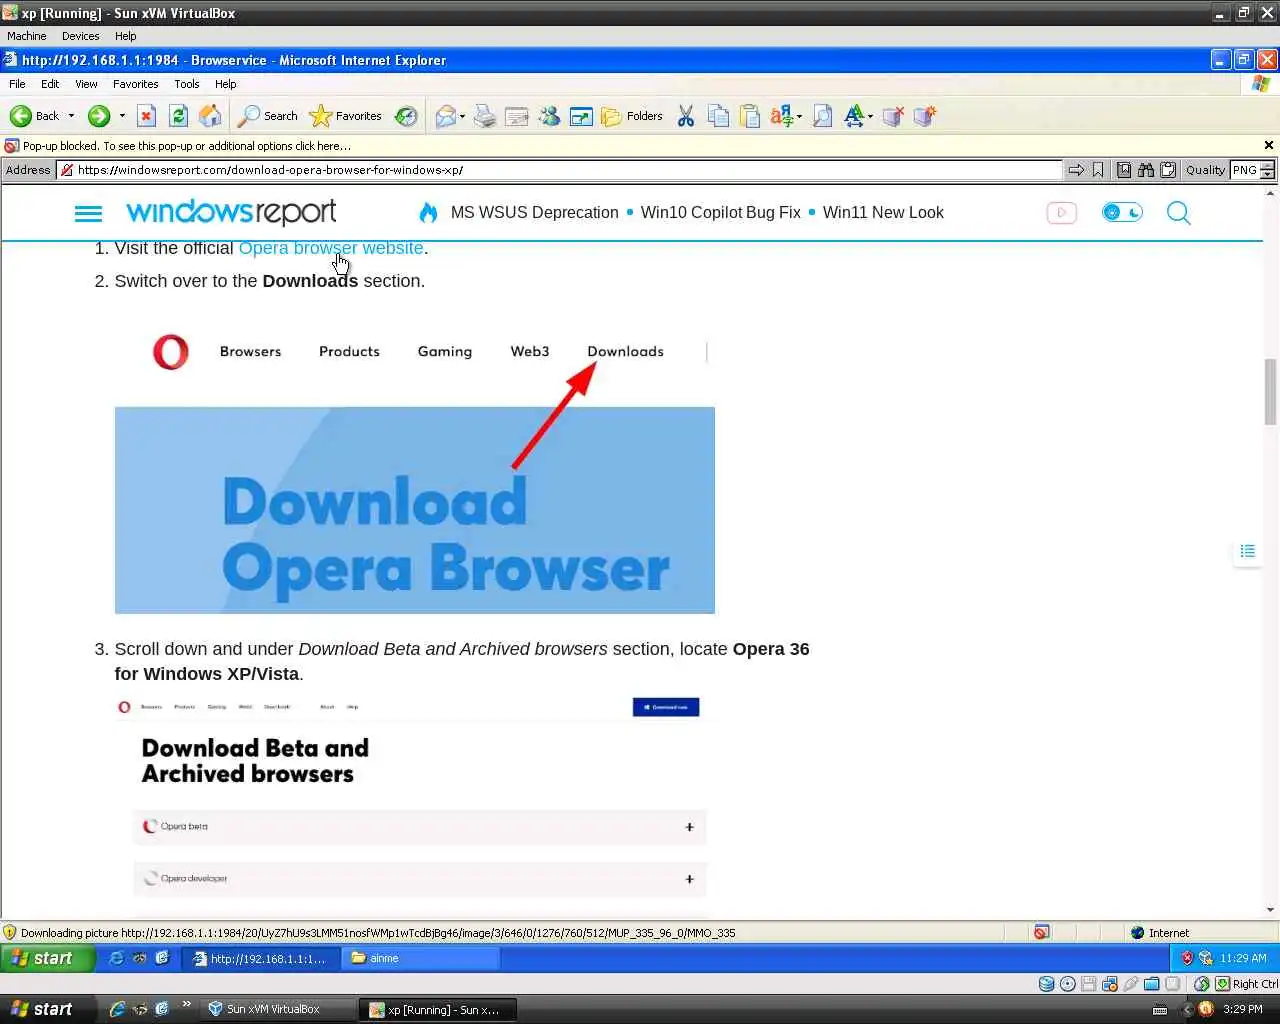Open the magnifier search on windowsreport header
This screenshot has width=1280, height=1024.
(x=1179, y=213)
